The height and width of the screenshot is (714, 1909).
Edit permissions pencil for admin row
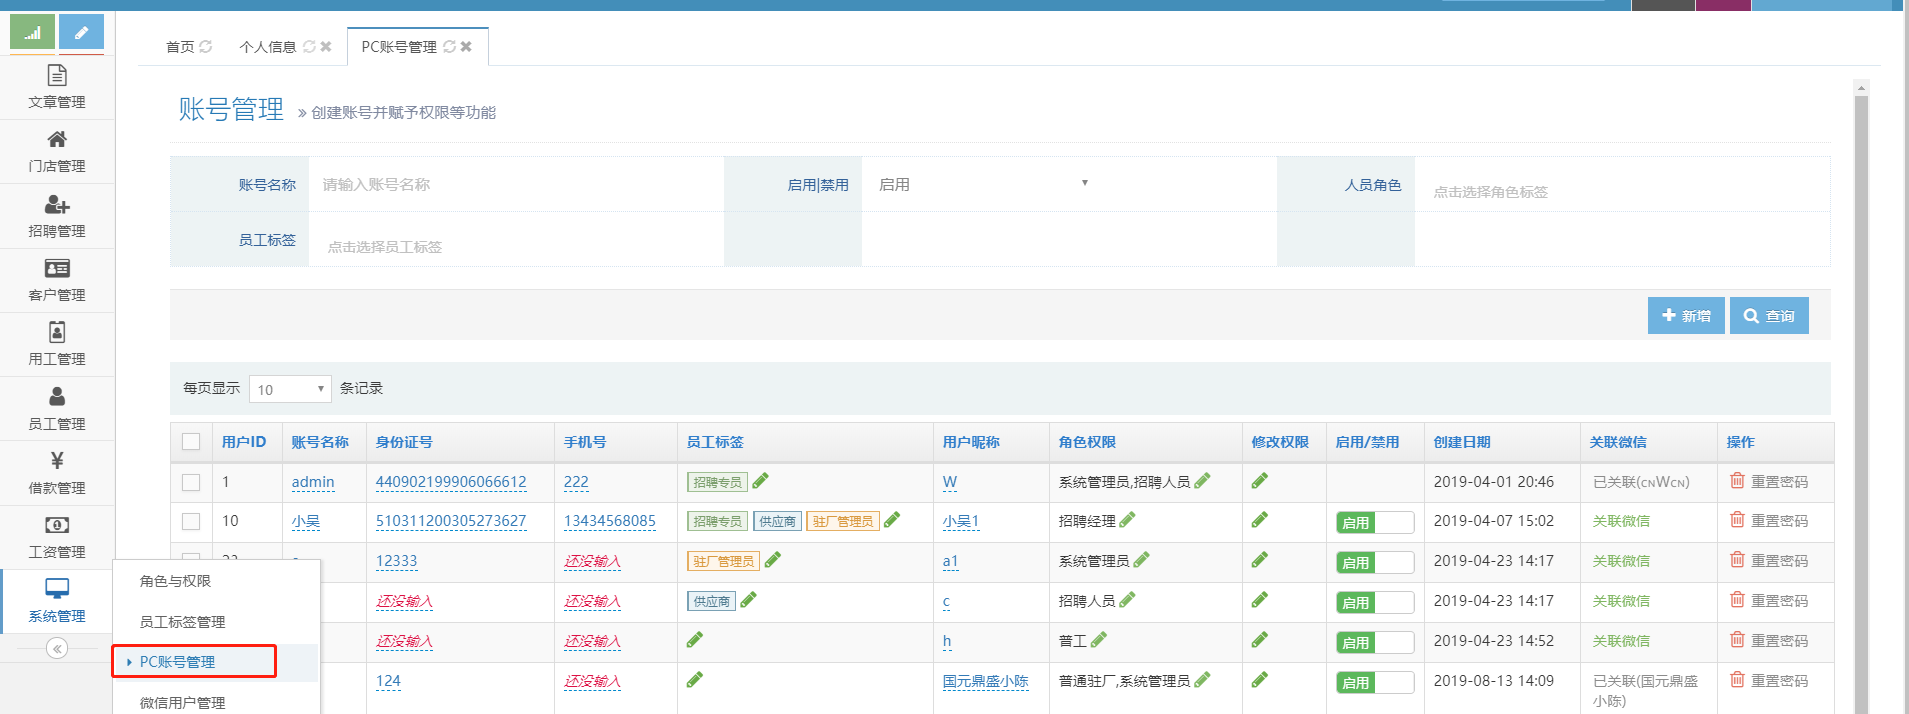click(1259, 481)
